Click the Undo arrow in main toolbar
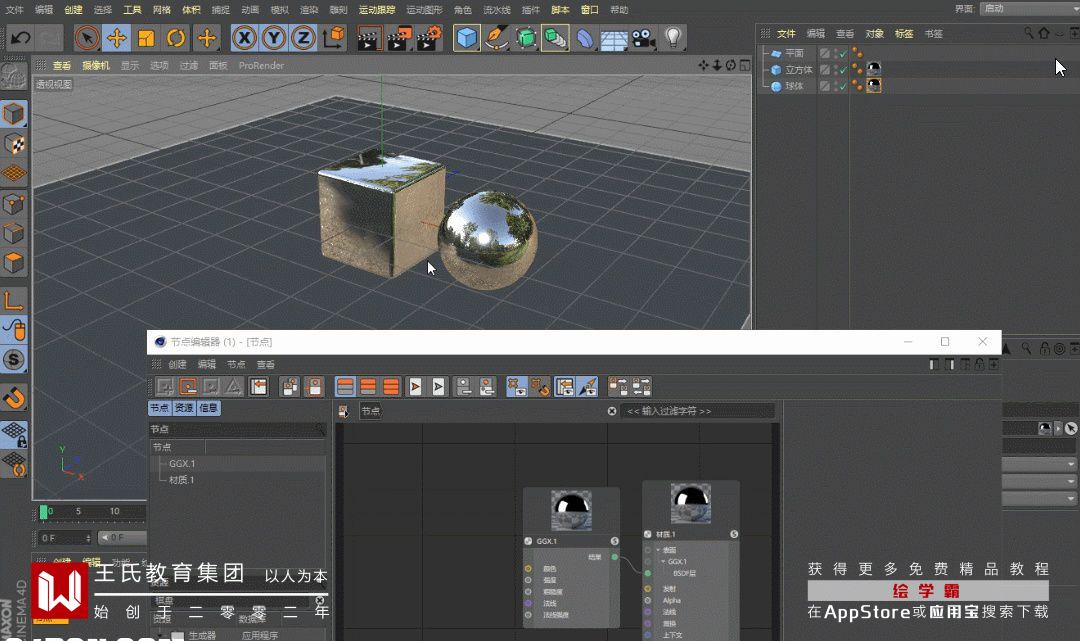 pos(20,37)
